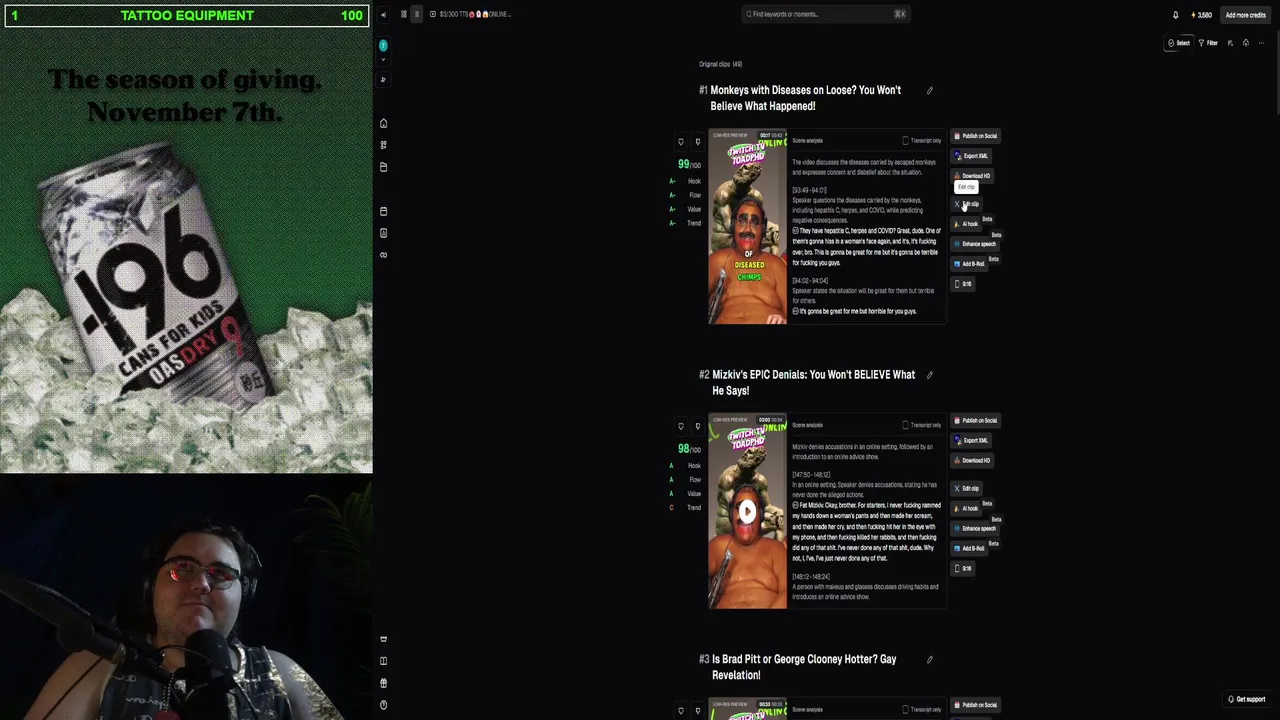Apply Enhance speech on clip #1

tap(975, 244)
